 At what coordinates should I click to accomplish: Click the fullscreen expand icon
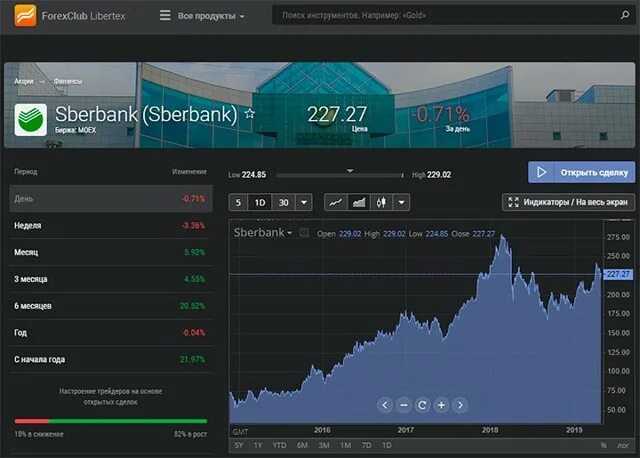(513, 202)
